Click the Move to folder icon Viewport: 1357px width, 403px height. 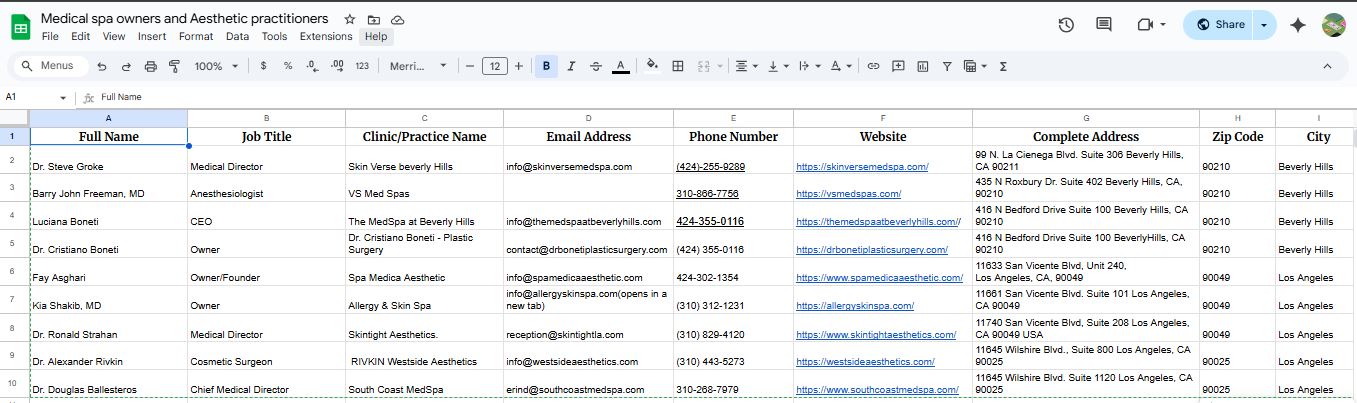tap(374, 19)
